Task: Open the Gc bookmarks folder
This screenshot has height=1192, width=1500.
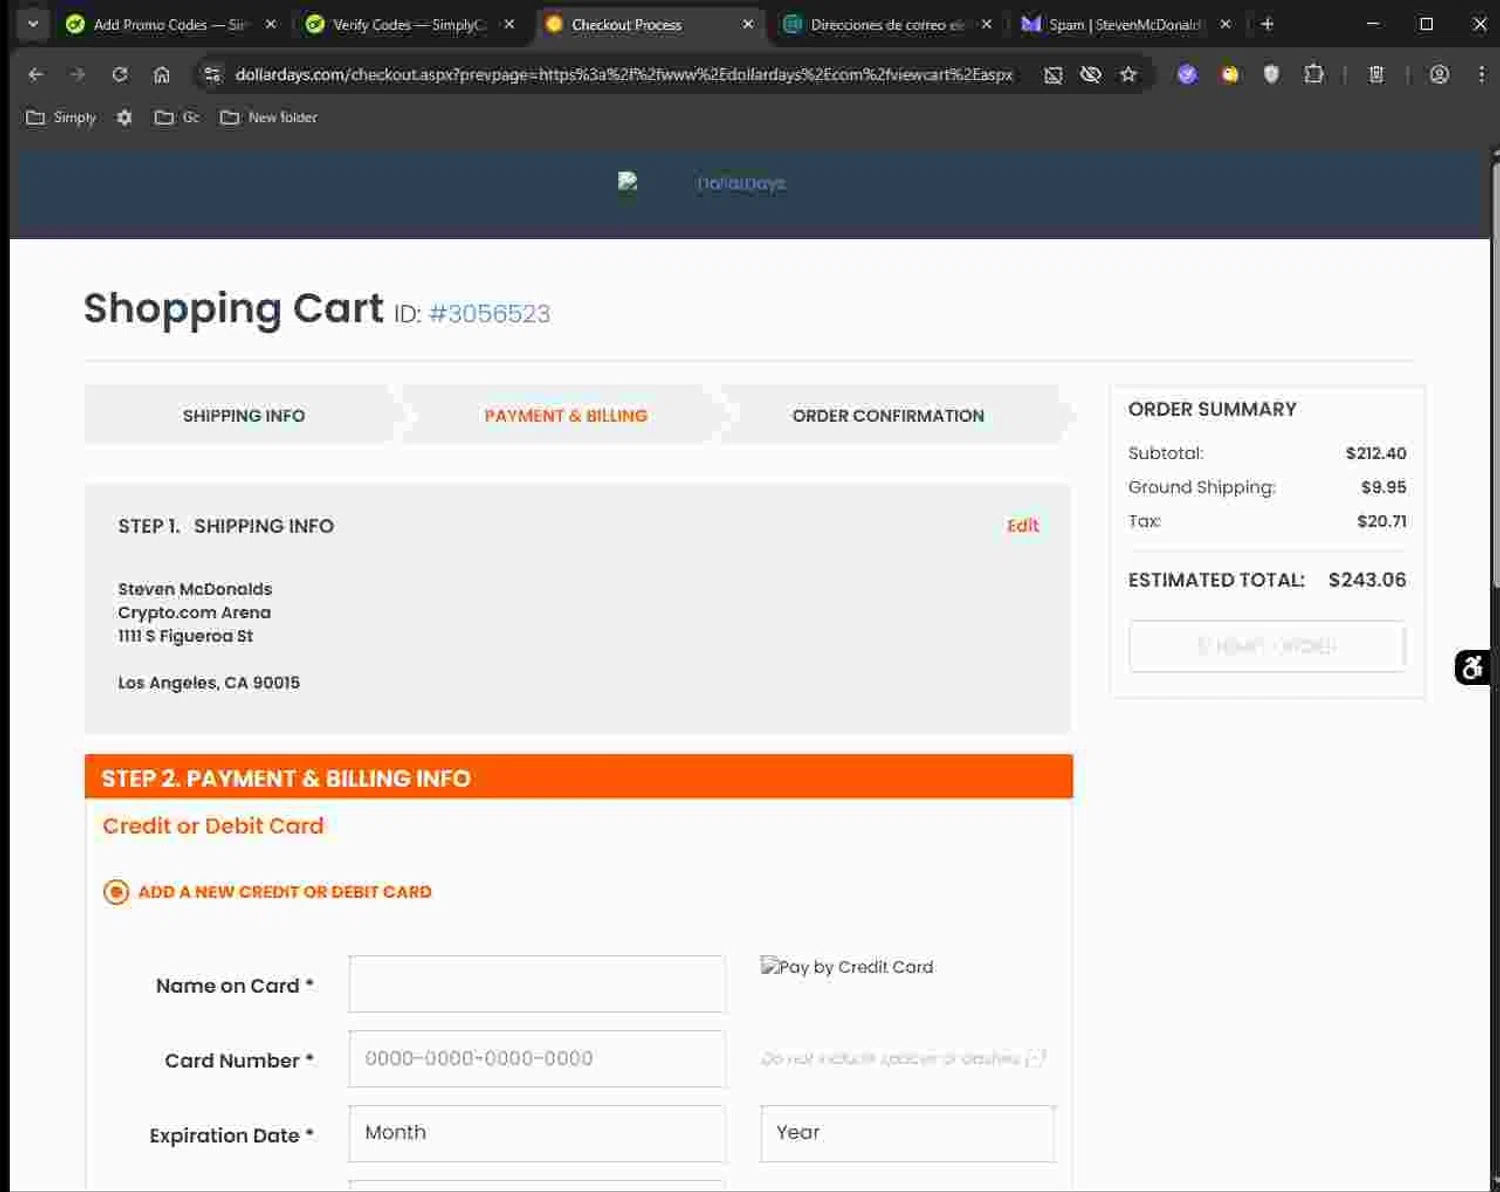Action: pyautogui.click(x=177, y=117)
